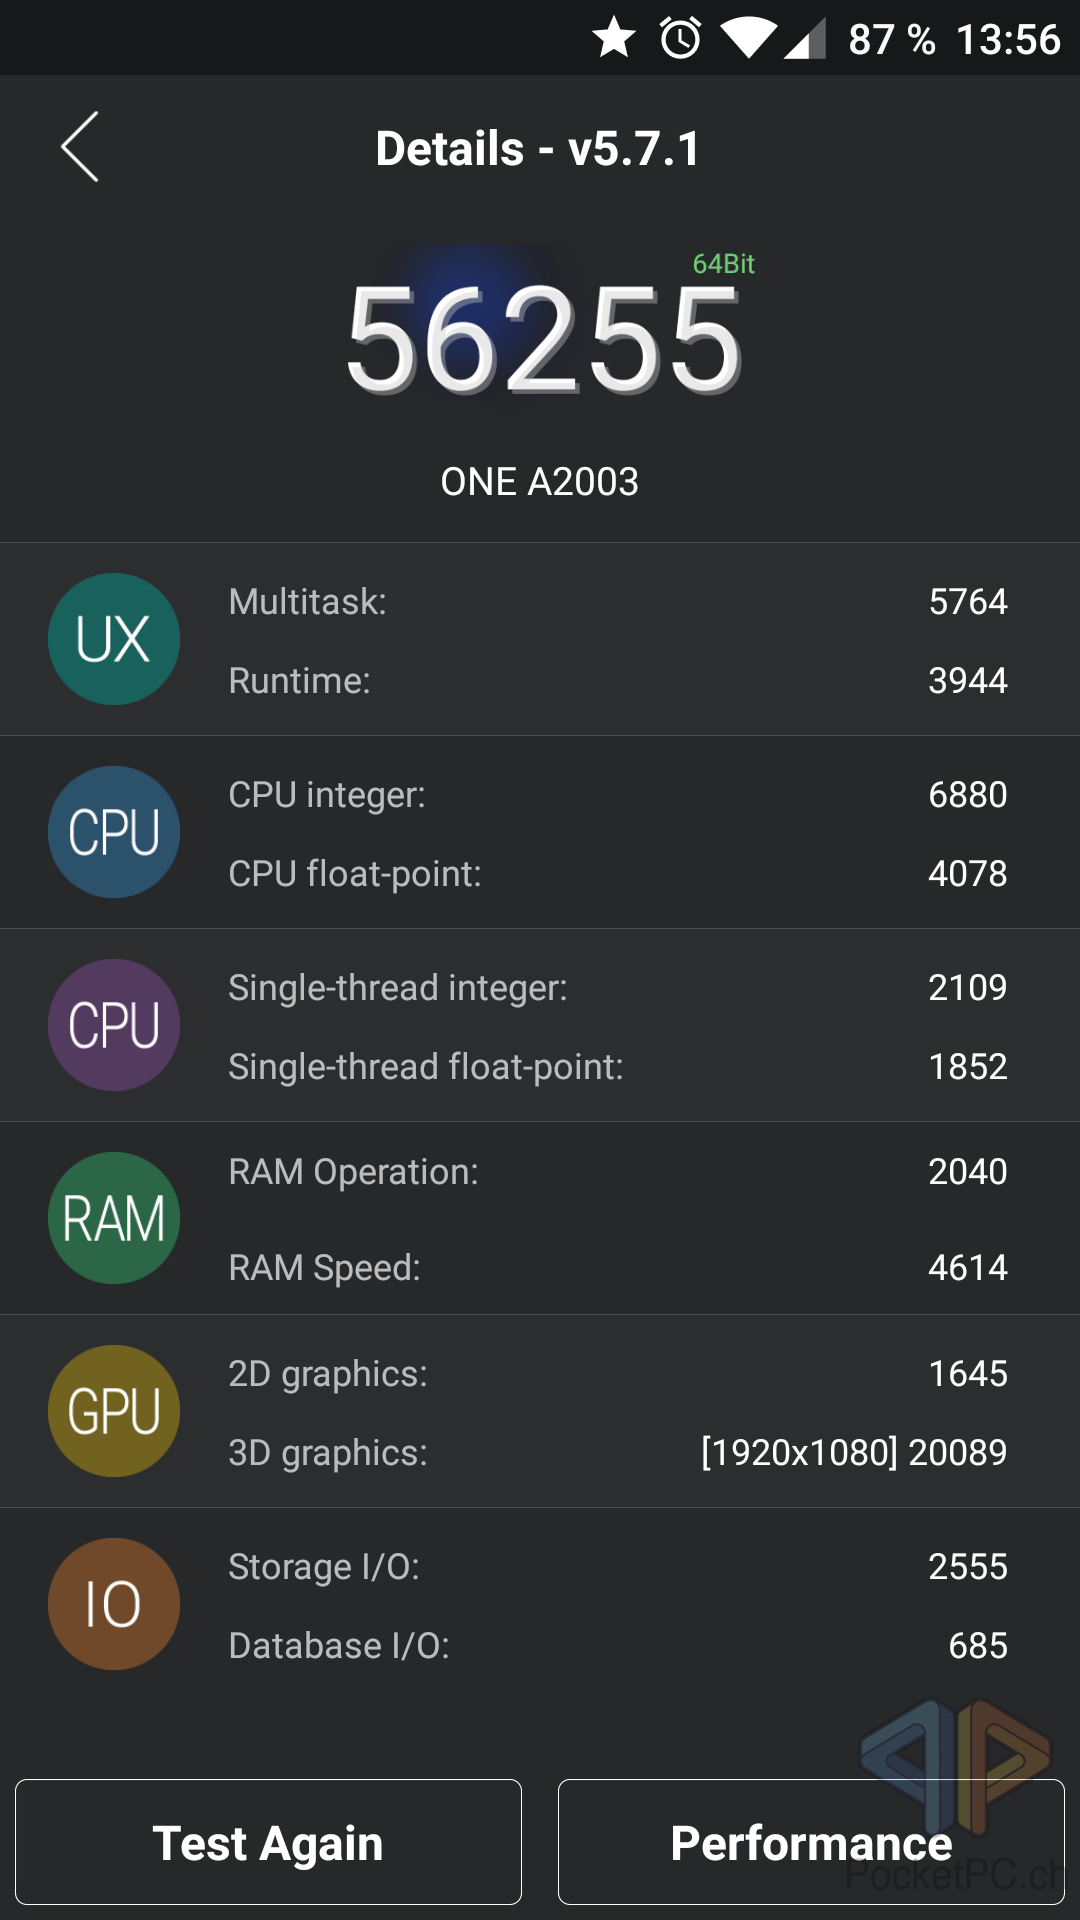Select the 3D graphics score row
1080x1920 pixels.
click(x=617, y=1453)
